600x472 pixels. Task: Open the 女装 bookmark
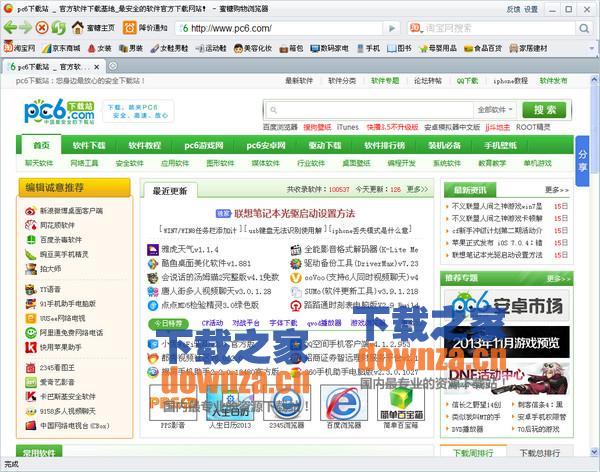click(x=99, y=48)
